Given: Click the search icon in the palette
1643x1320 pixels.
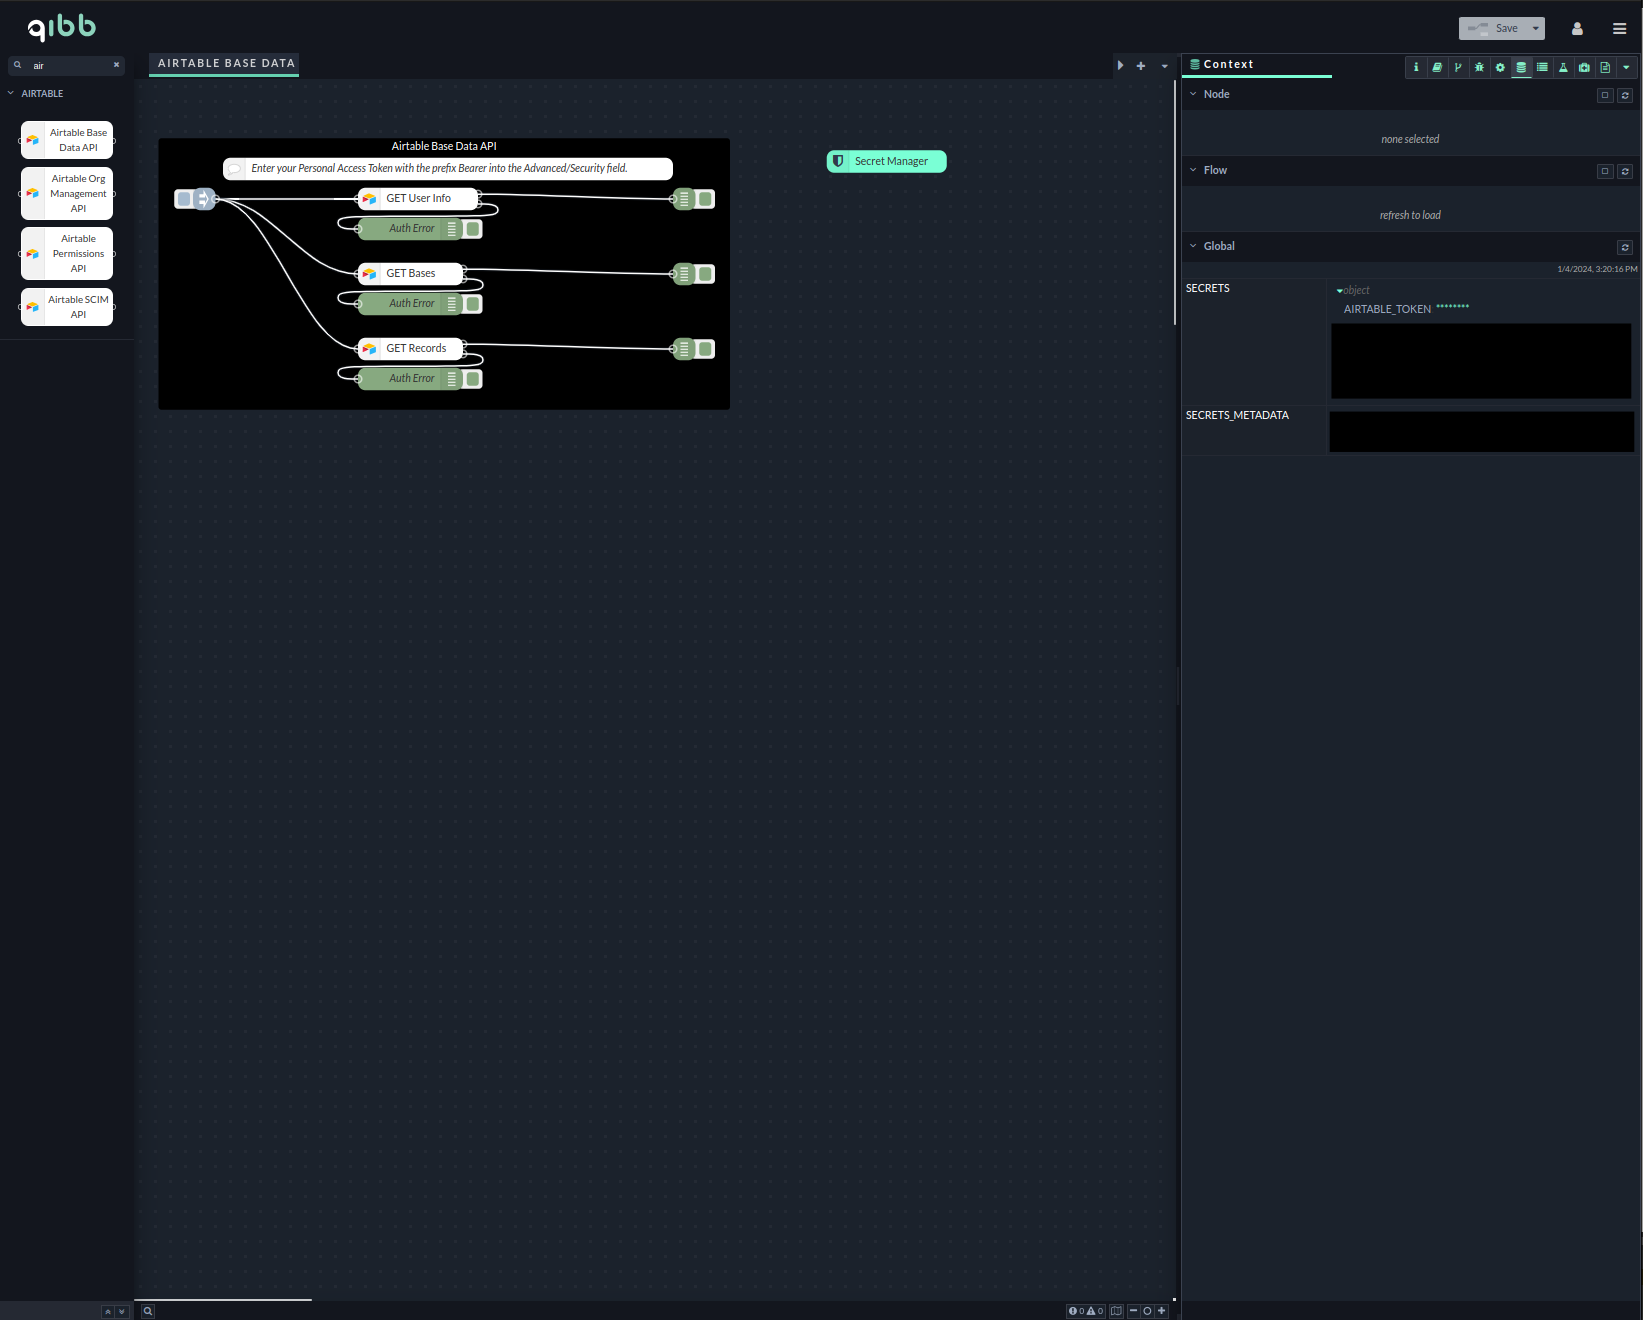Looking at the screenshot, I should (x=18, y=65).
